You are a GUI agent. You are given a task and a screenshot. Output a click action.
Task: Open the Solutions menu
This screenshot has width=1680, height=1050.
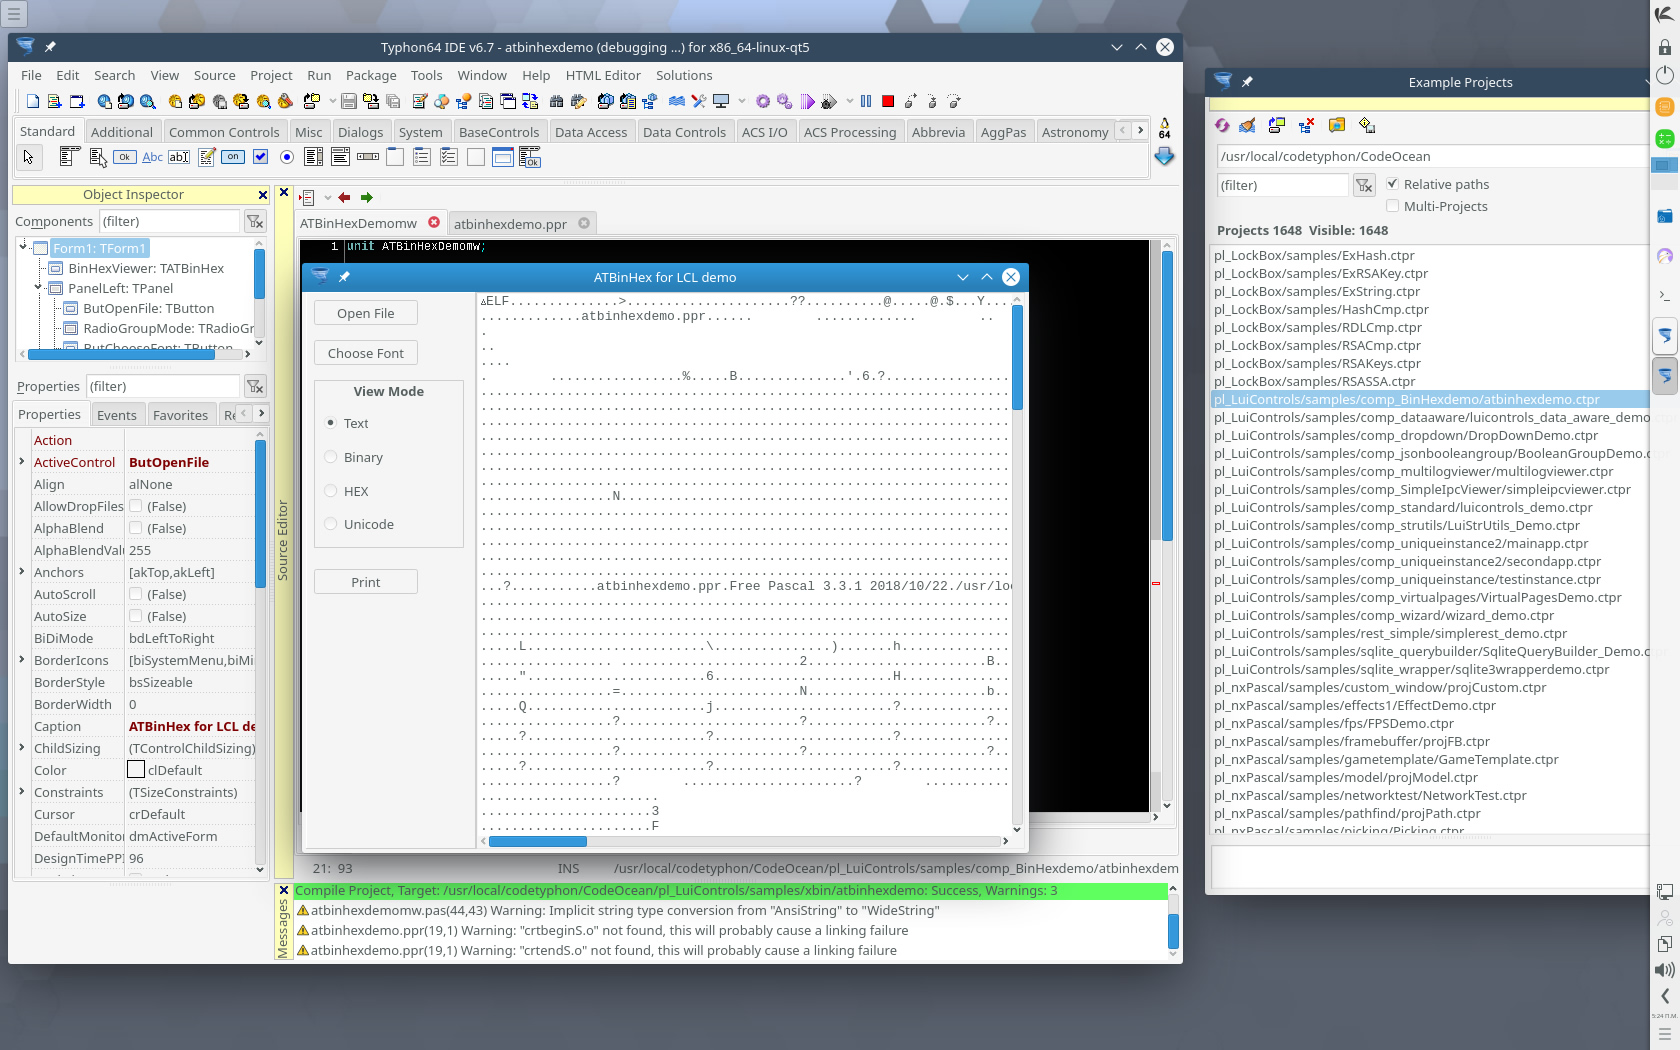click(684, 76)
